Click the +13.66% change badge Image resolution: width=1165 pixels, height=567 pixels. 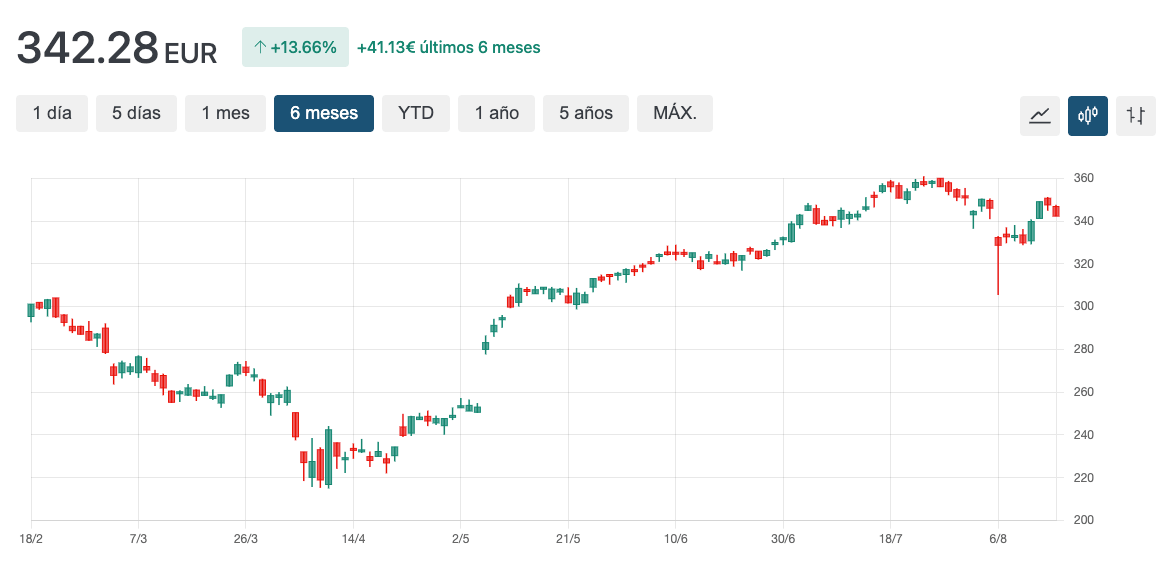coord(295,48)
